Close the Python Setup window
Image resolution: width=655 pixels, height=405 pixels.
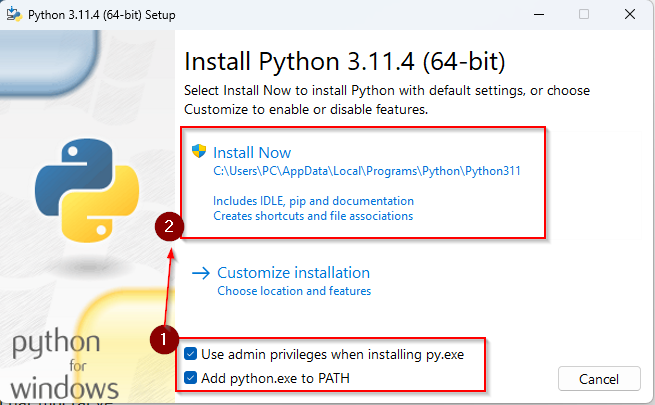click(627, 14)
